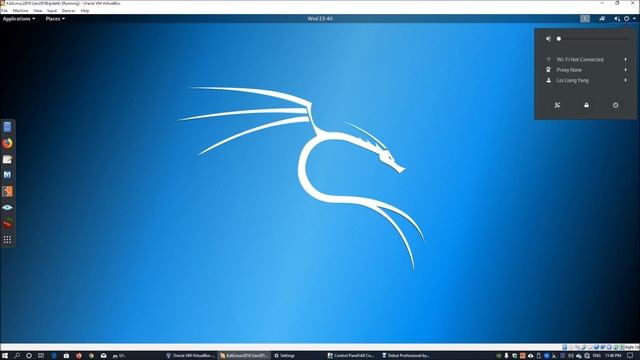Open VirtualBox File menu
The height and width of the screenshot is (360, 640).
point(4,11)
